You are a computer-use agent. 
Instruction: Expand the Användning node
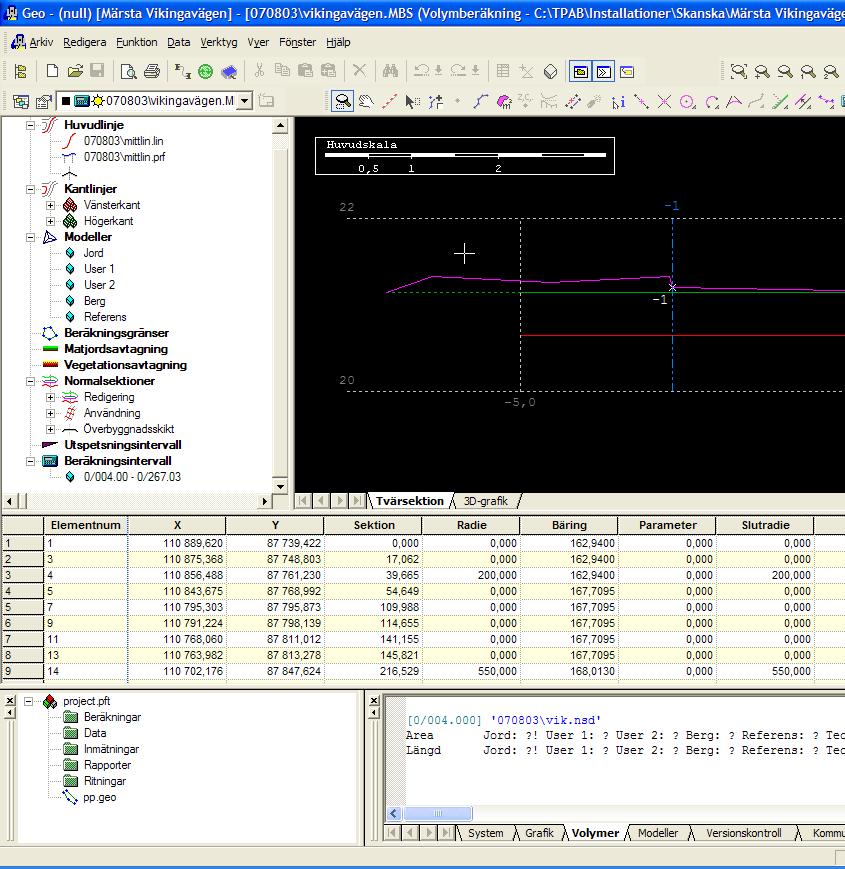(50, 413)
